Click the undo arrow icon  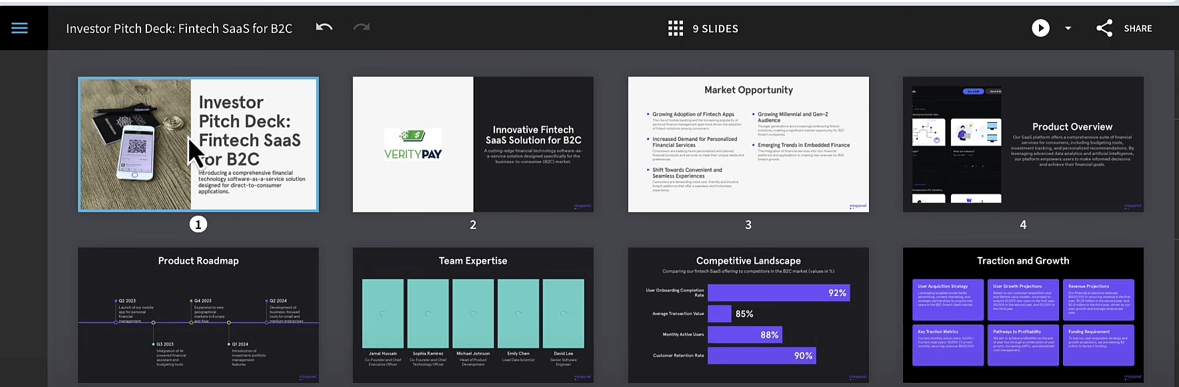pyautogui.click(x=324, y=28)
